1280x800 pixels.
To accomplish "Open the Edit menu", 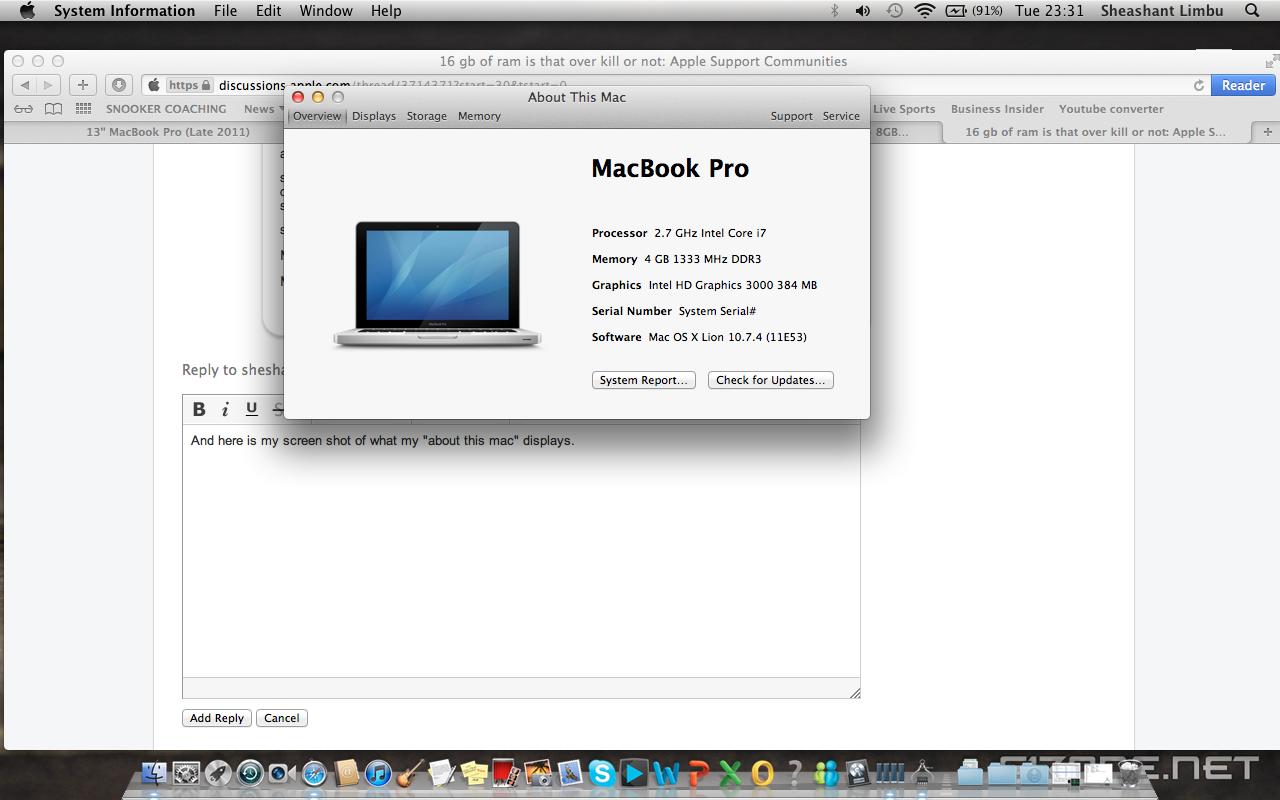I will [x=268, y=11].
